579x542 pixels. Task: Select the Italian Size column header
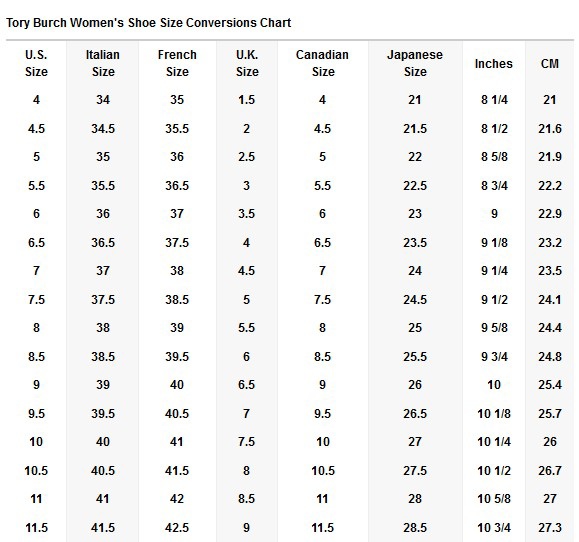coord(103,63)
